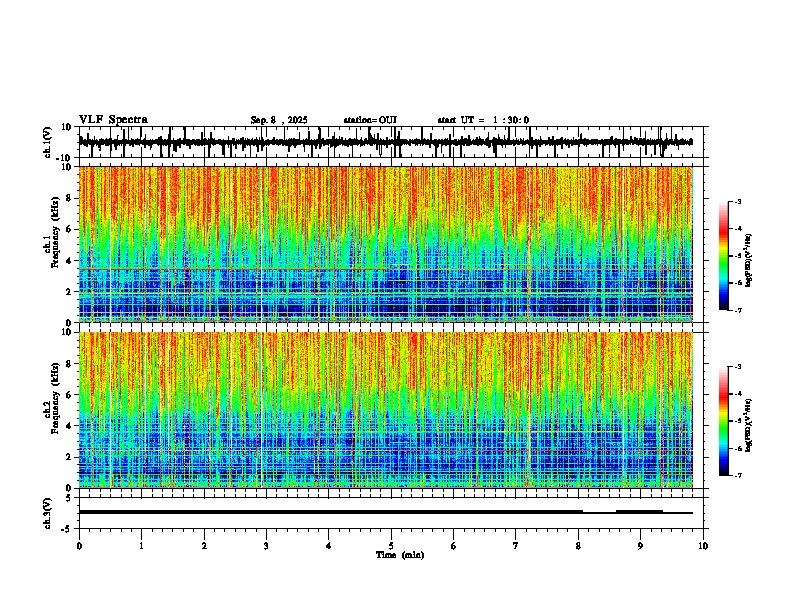Click the ch.2 "Frequency (kHz)" axis label
792x612 pixels.
click(x=55, y=398)
